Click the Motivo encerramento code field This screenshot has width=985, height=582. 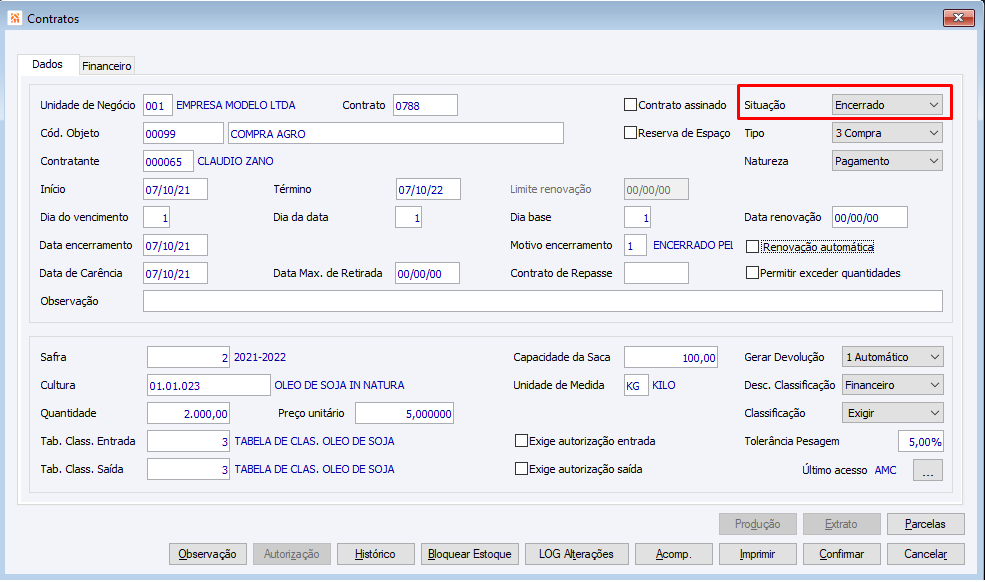[635, 245]
